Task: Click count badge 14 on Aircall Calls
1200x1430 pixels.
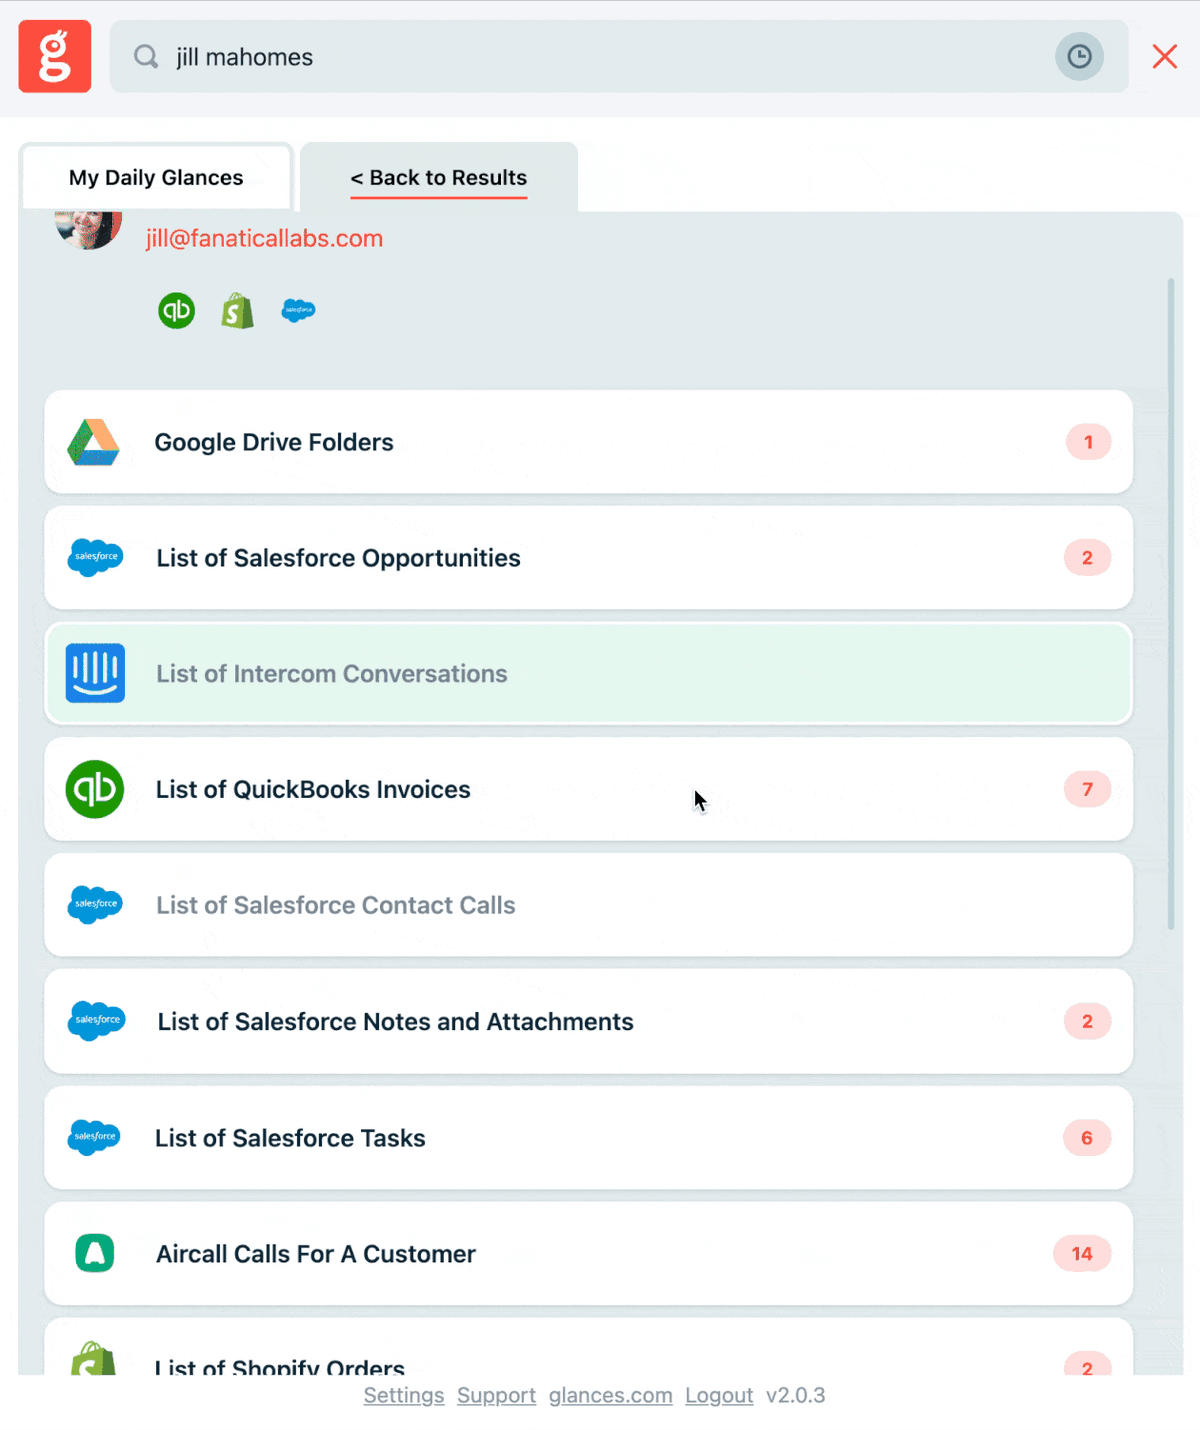Action: tap(1082, 1254)
